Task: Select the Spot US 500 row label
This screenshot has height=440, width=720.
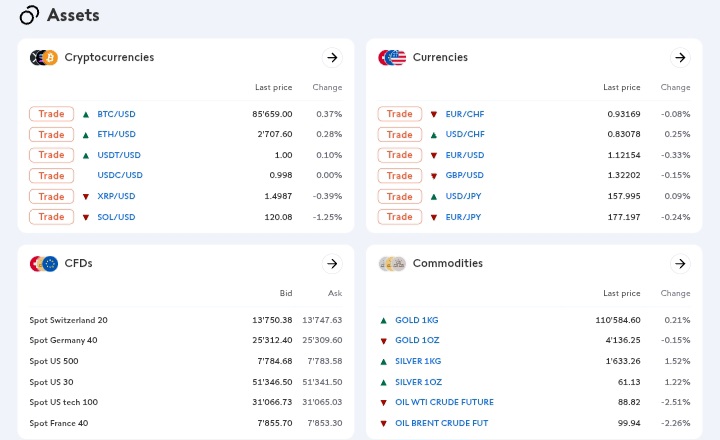Action: 54,361
